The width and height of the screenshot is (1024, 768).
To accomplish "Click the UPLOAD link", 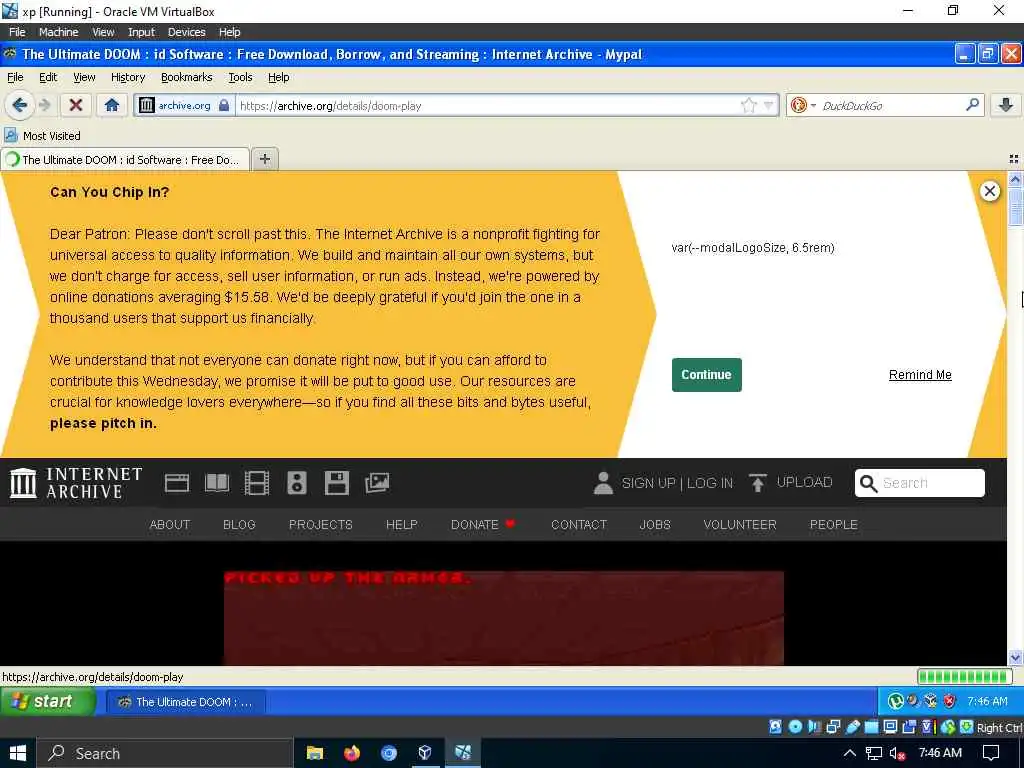I will (x=804, y=482).
